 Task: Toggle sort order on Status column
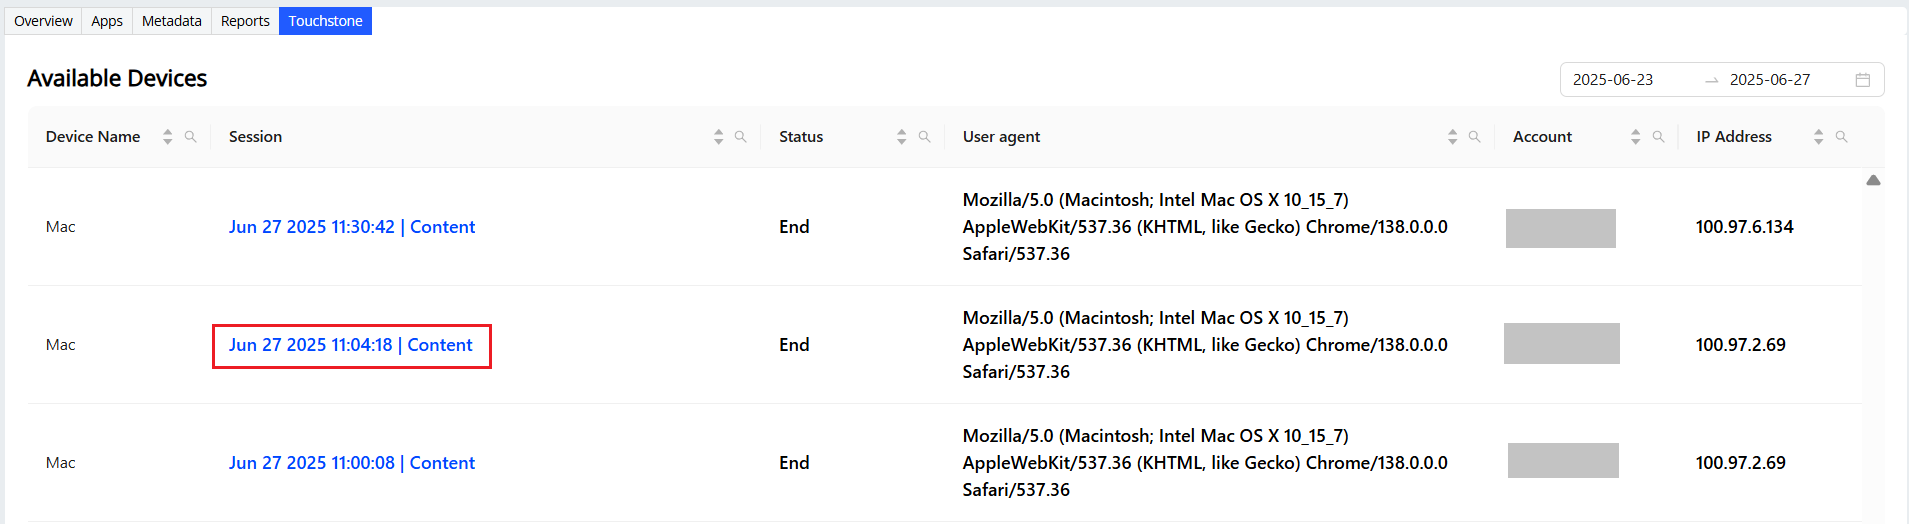[901, 137]
